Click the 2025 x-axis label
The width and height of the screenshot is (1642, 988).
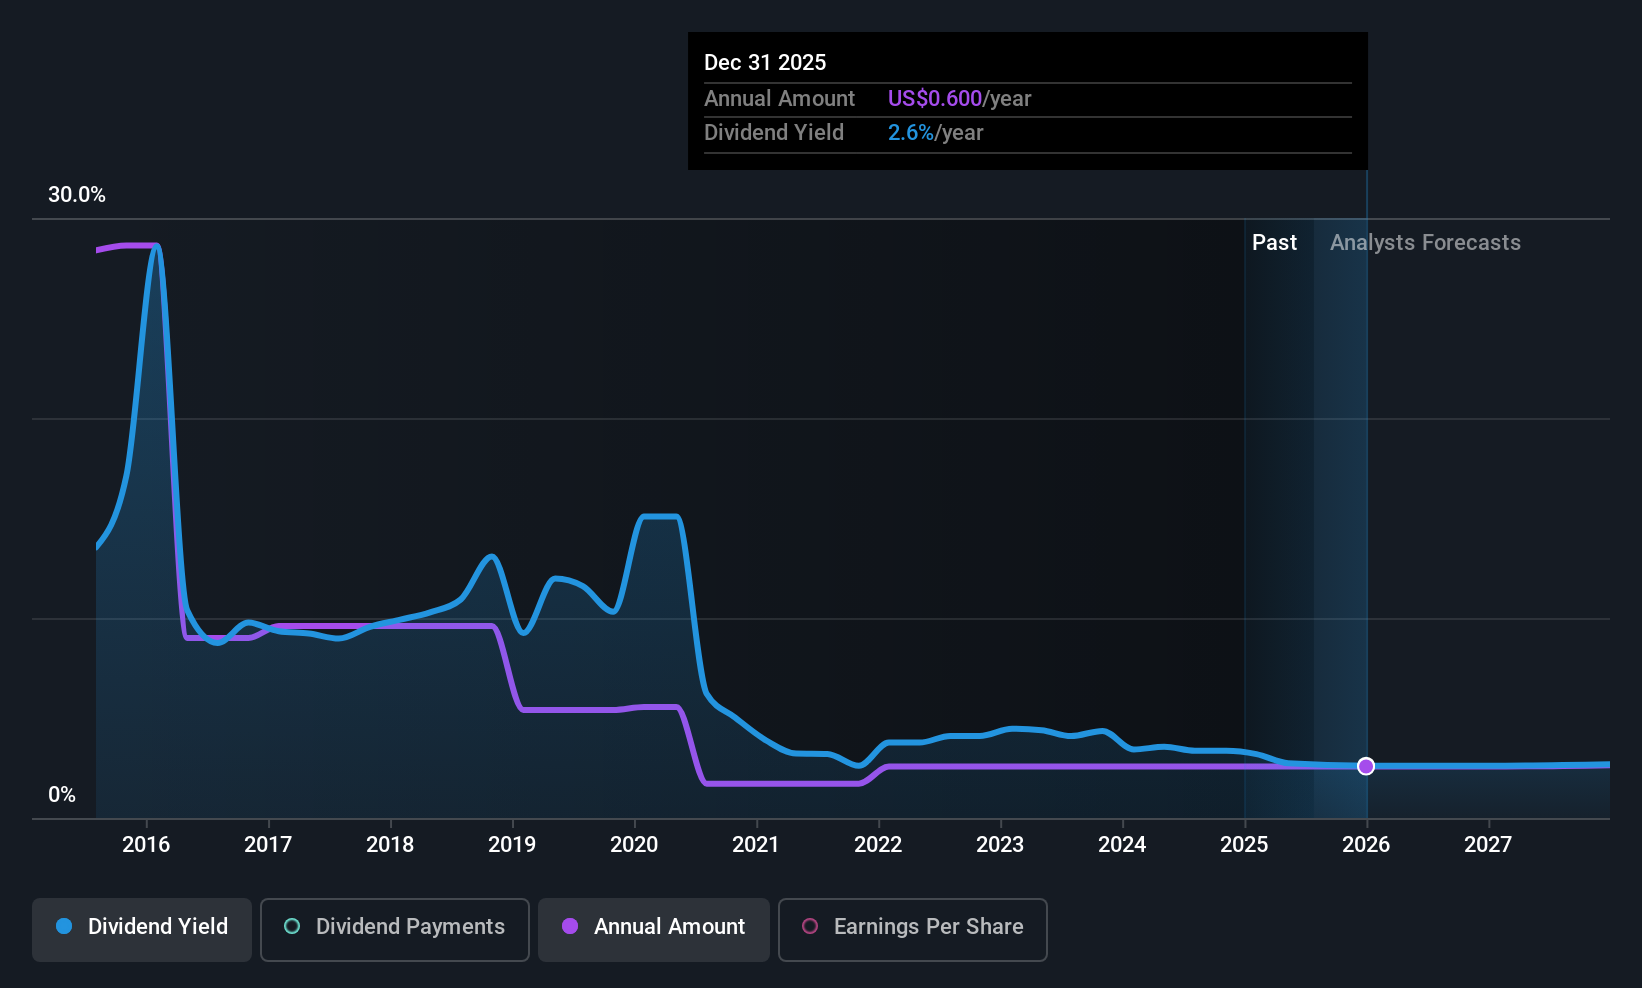tap(1244, 845)
